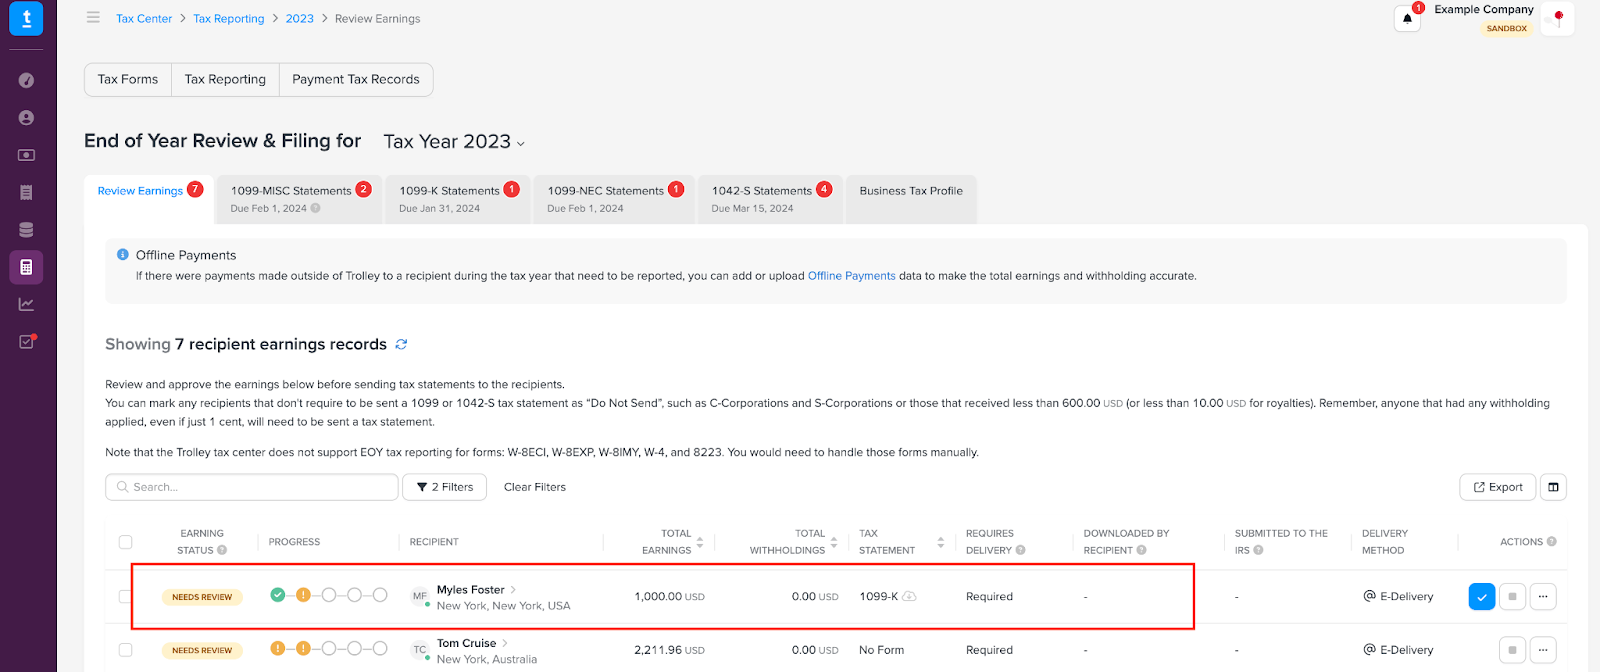This screenshot has height=672, width=1600.
Task: Toggle the column visibility icon
Action: pyautogui.click(x=1553, y=487)
